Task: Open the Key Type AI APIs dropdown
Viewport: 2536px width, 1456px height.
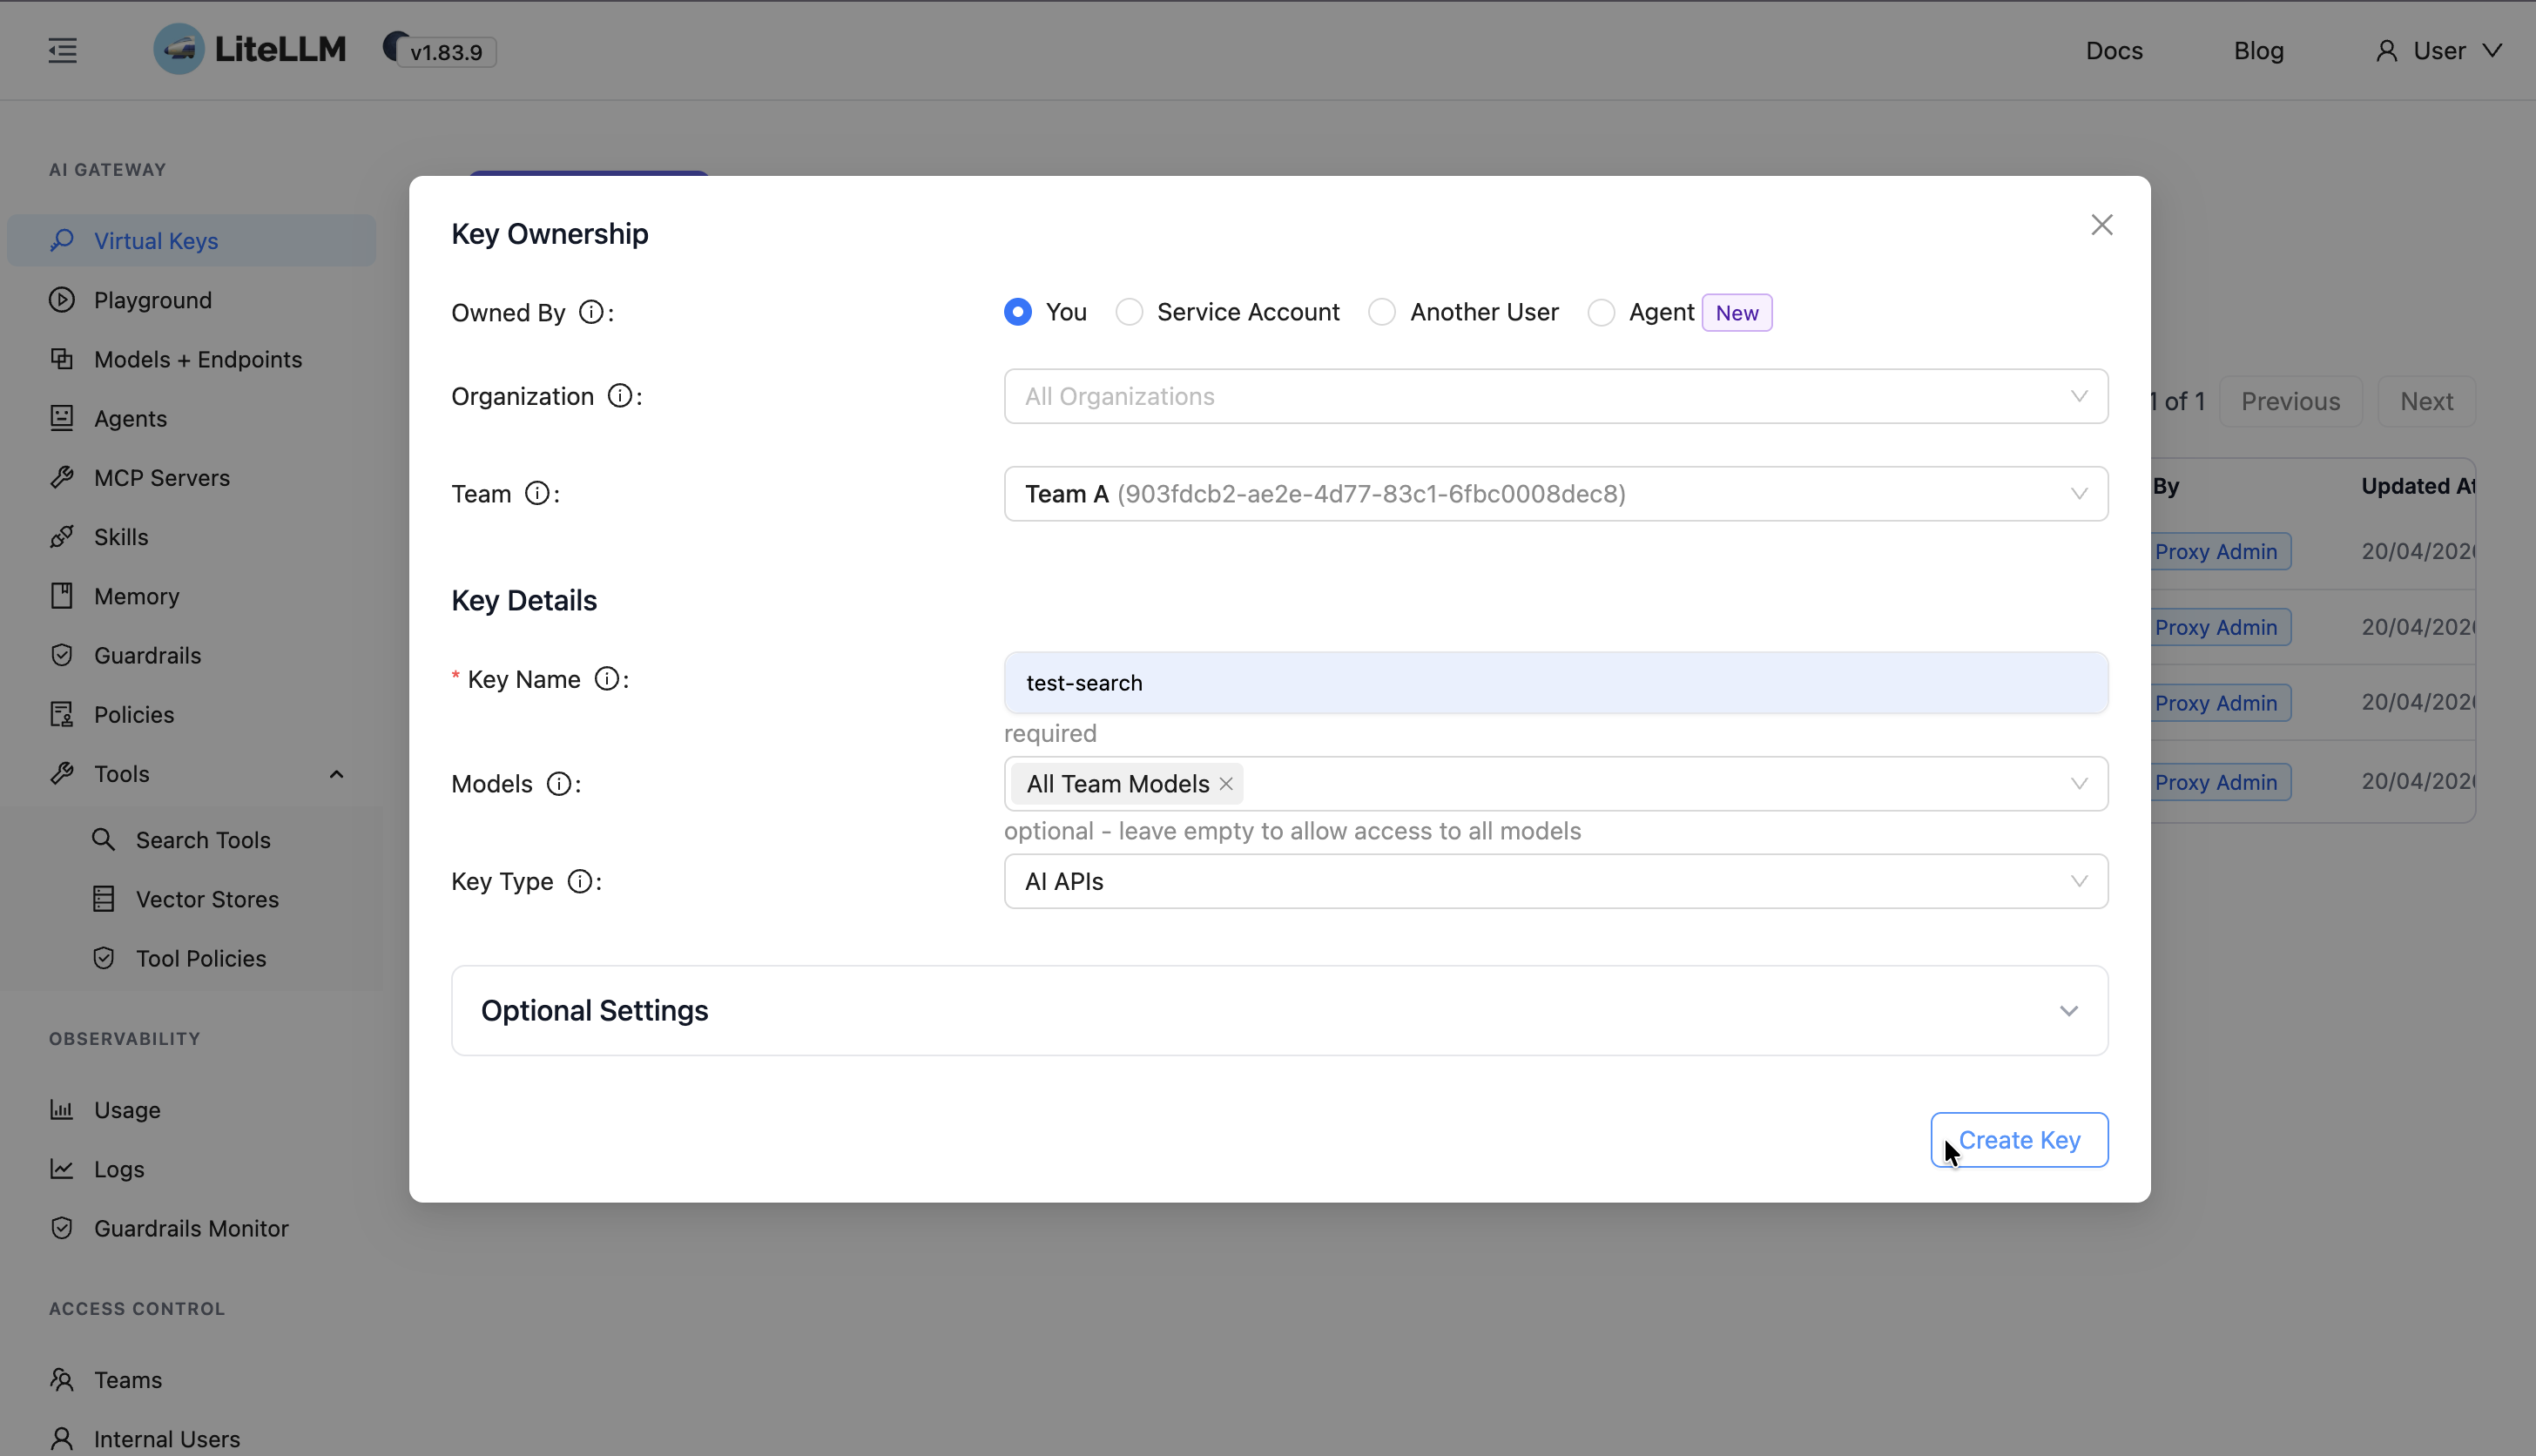Action: (1555, 882)
